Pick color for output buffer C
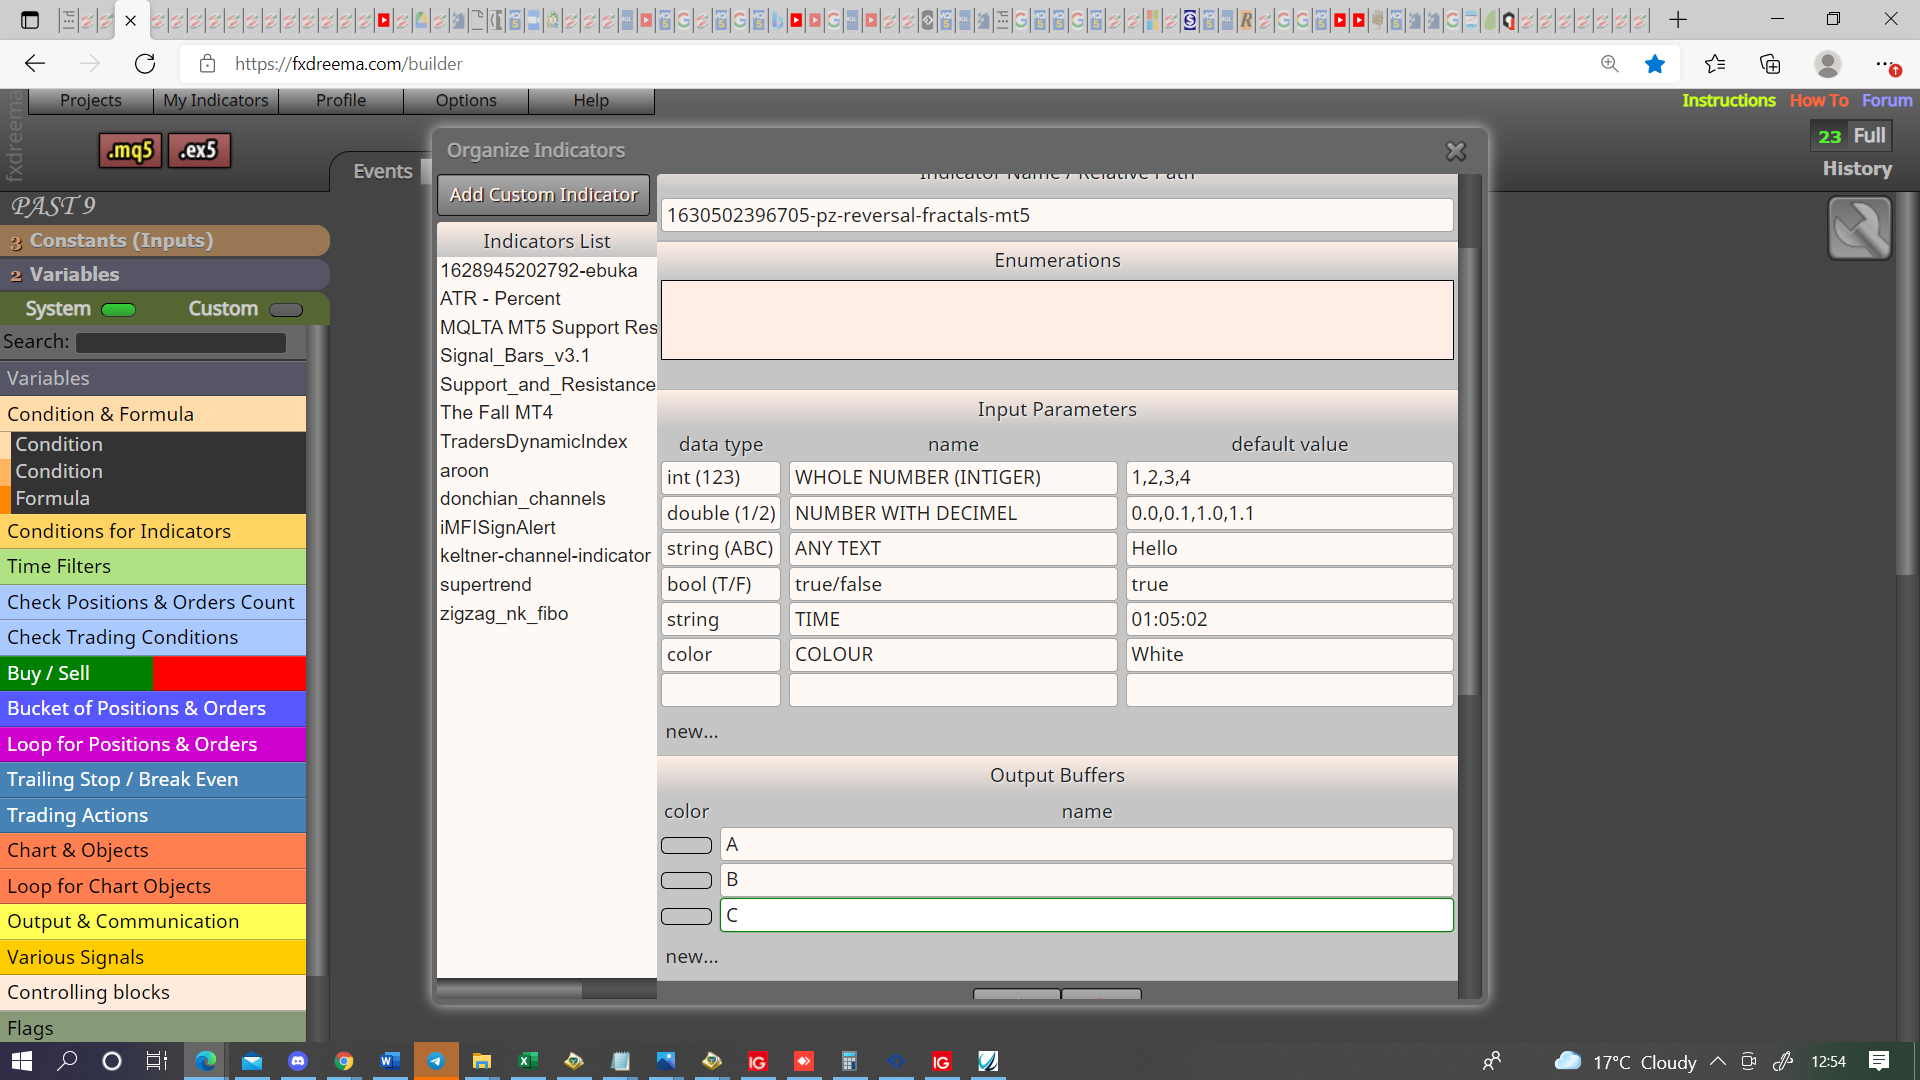 tap(686, 916)
